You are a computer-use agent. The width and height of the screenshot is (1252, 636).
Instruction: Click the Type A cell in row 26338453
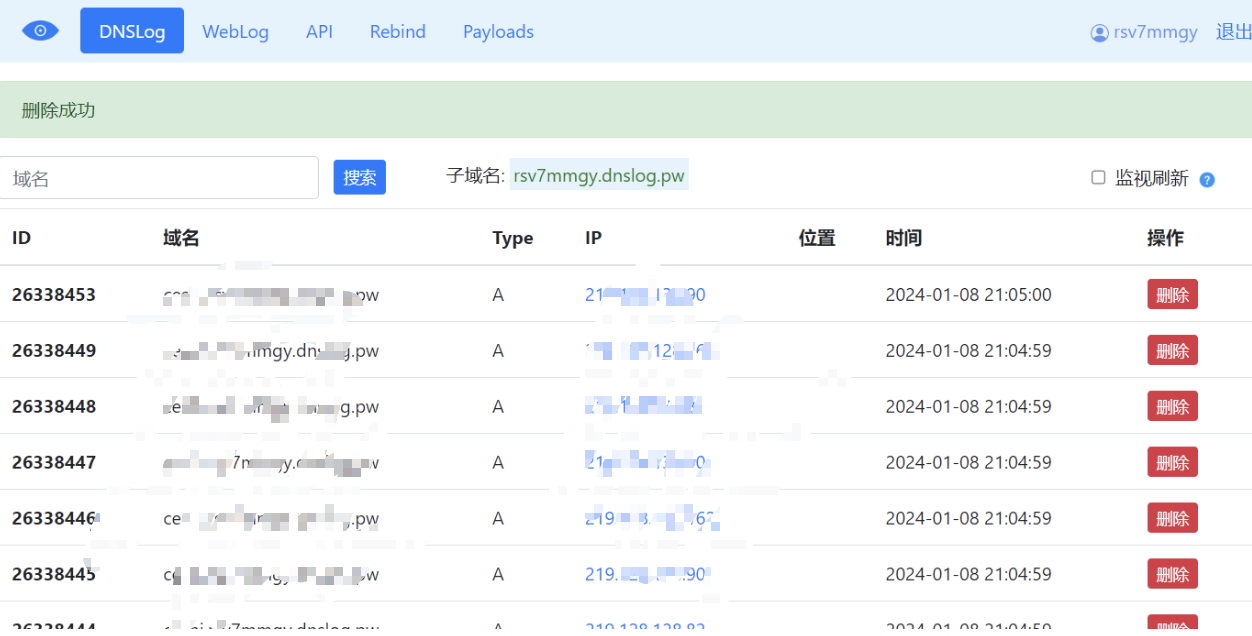click(498, 295)
